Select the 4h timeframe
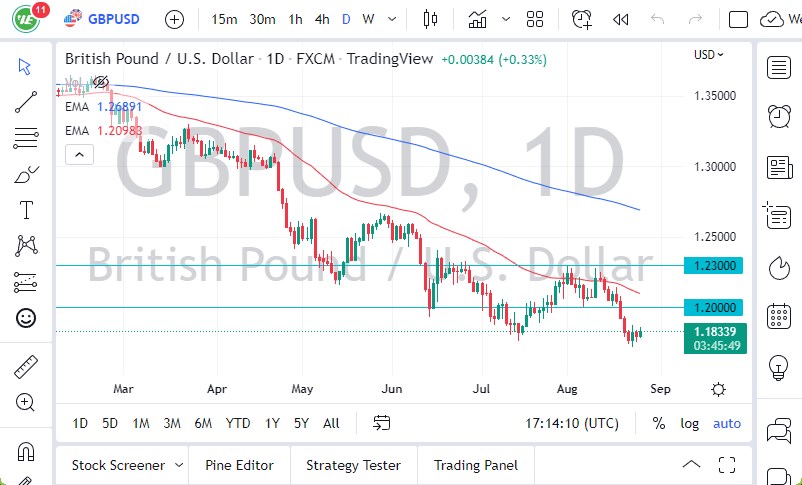Viewport: 802px width, 485px height. (321, 19)
